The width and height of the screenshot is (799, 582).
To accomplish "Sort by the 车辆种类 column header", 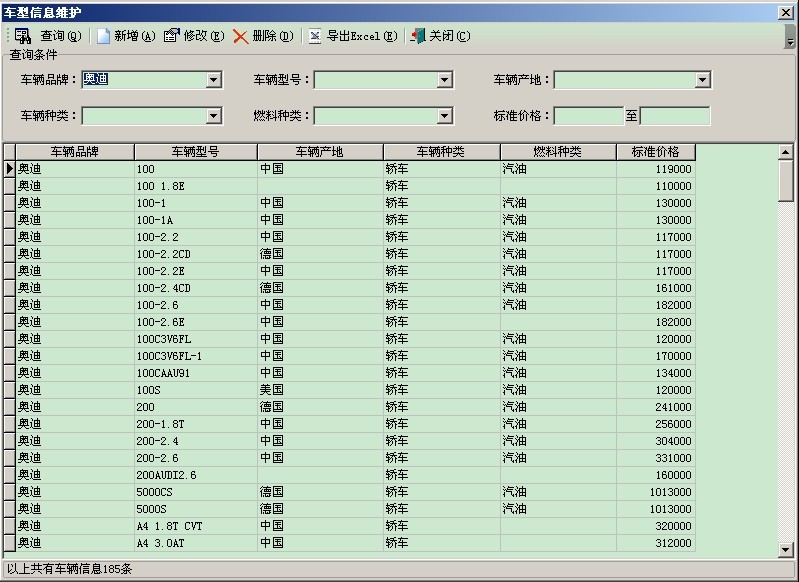I will (x=441, y=152).
